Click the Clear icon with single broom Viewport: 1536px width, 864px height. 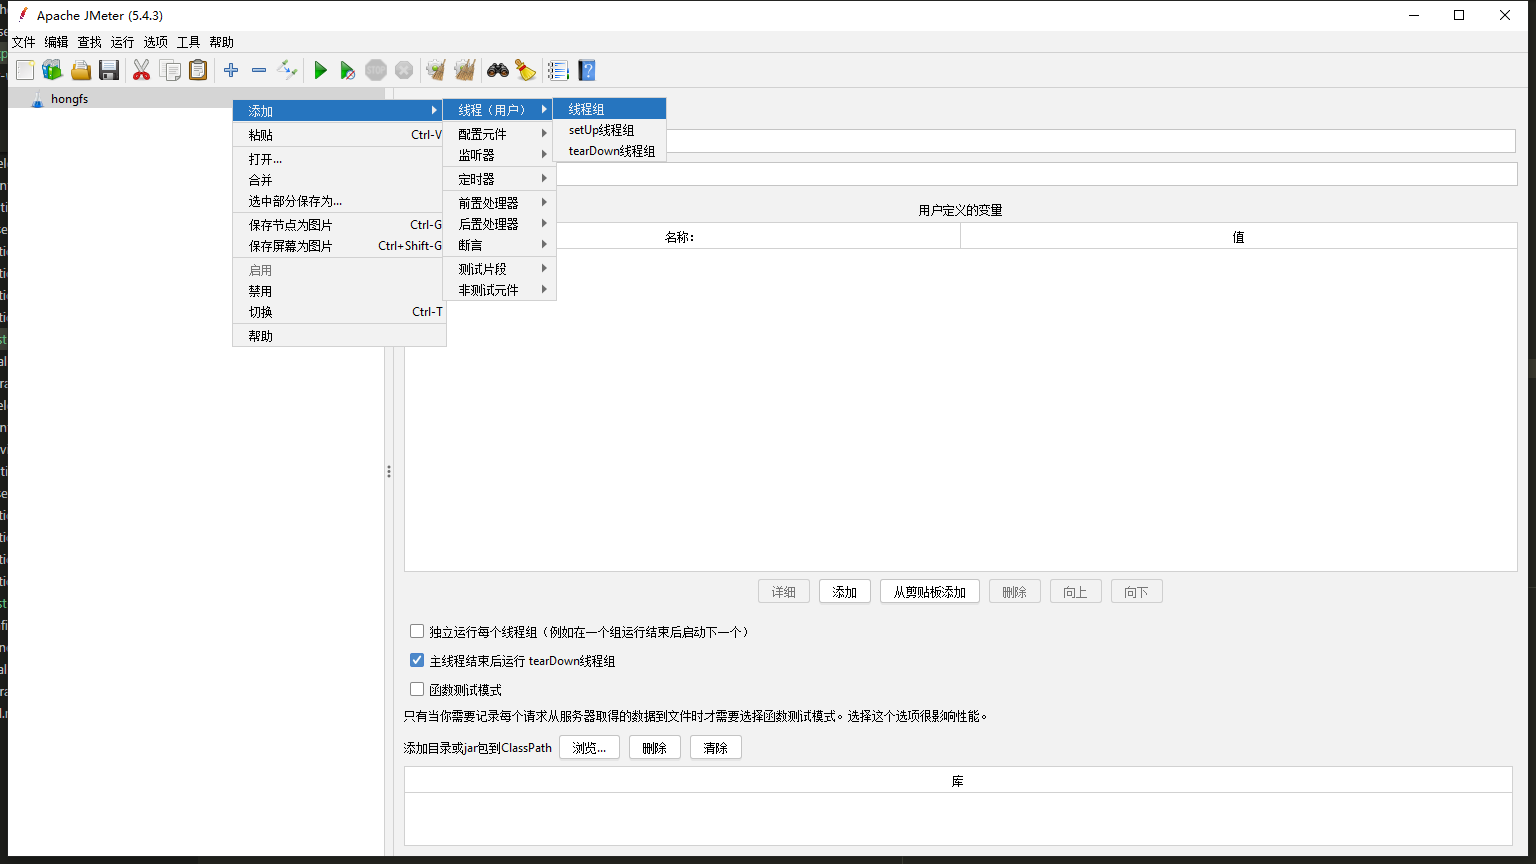436,70
